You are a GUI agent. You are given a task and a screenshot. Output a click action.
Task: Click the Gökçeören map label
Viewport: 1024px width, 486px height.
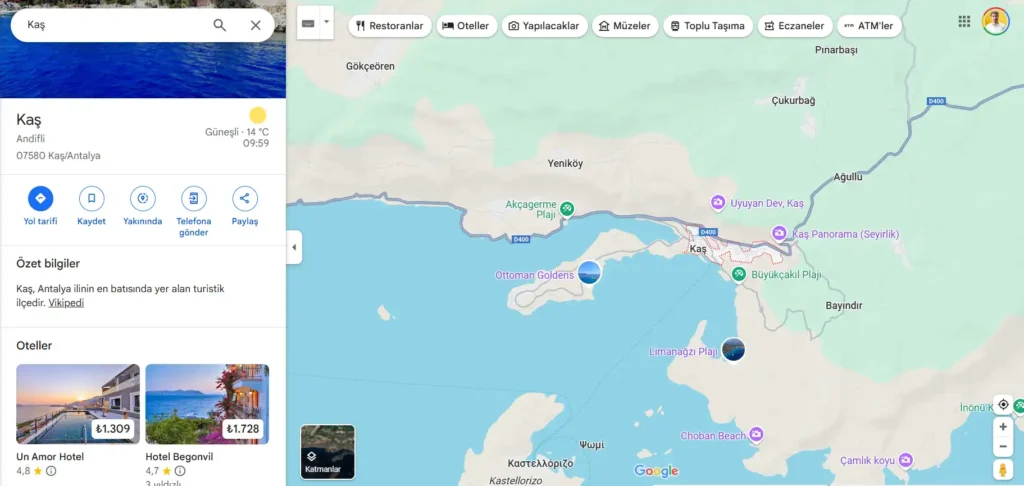(370, 66)
